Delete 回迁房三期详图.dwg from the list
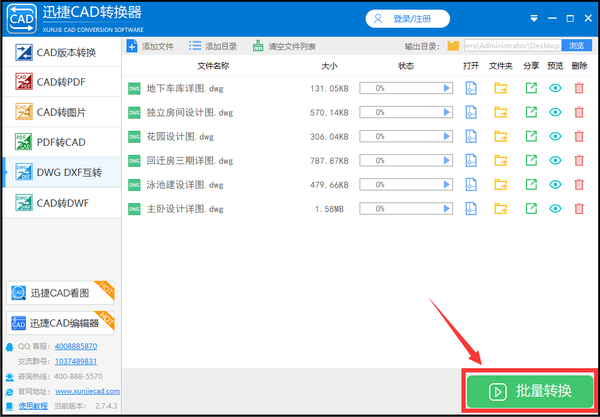The height and width of the screenshot is (417, 600). [x=579, y=161]
